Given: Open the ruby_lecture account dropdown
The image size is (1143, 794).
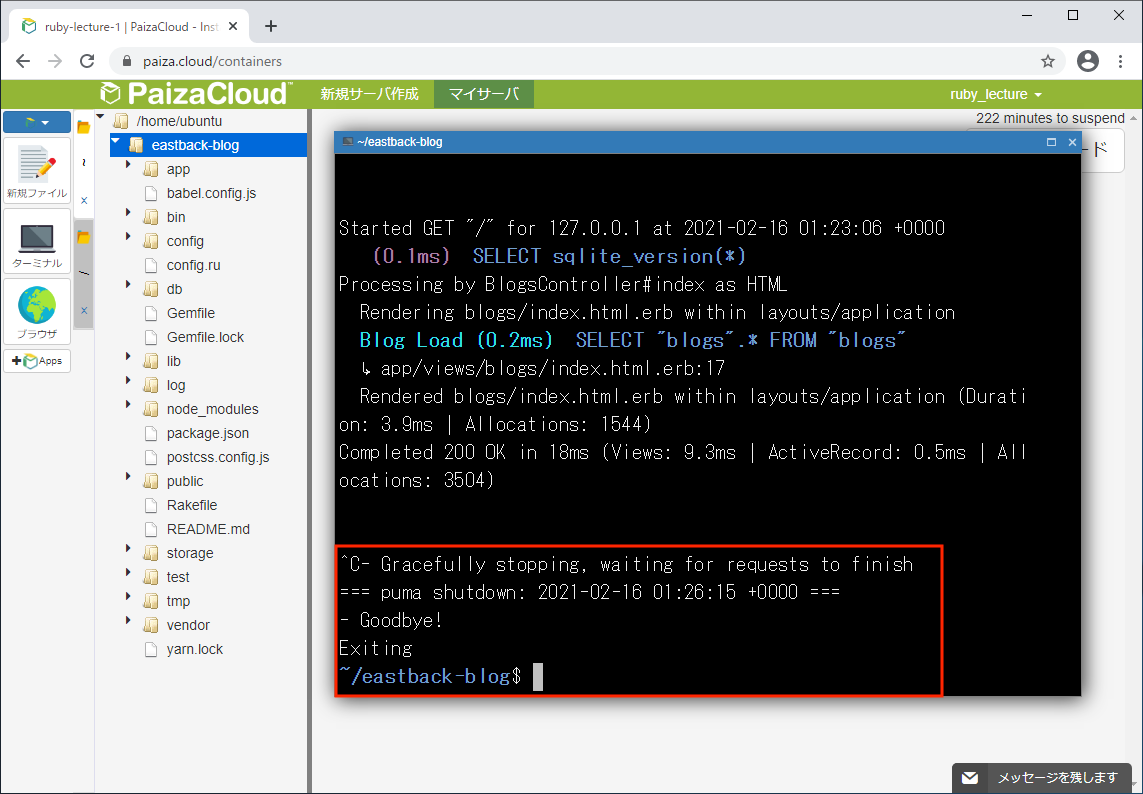Looking at the screenshot, I should pos(995,94).
